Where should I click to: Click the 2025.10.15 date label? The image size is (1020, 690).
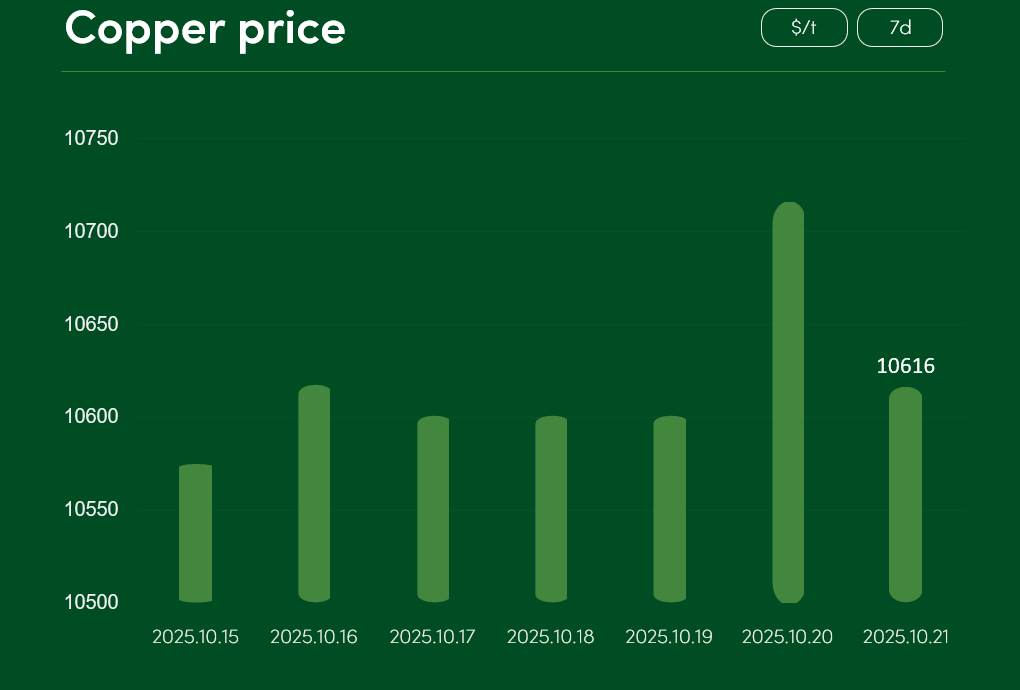point(195,637)
